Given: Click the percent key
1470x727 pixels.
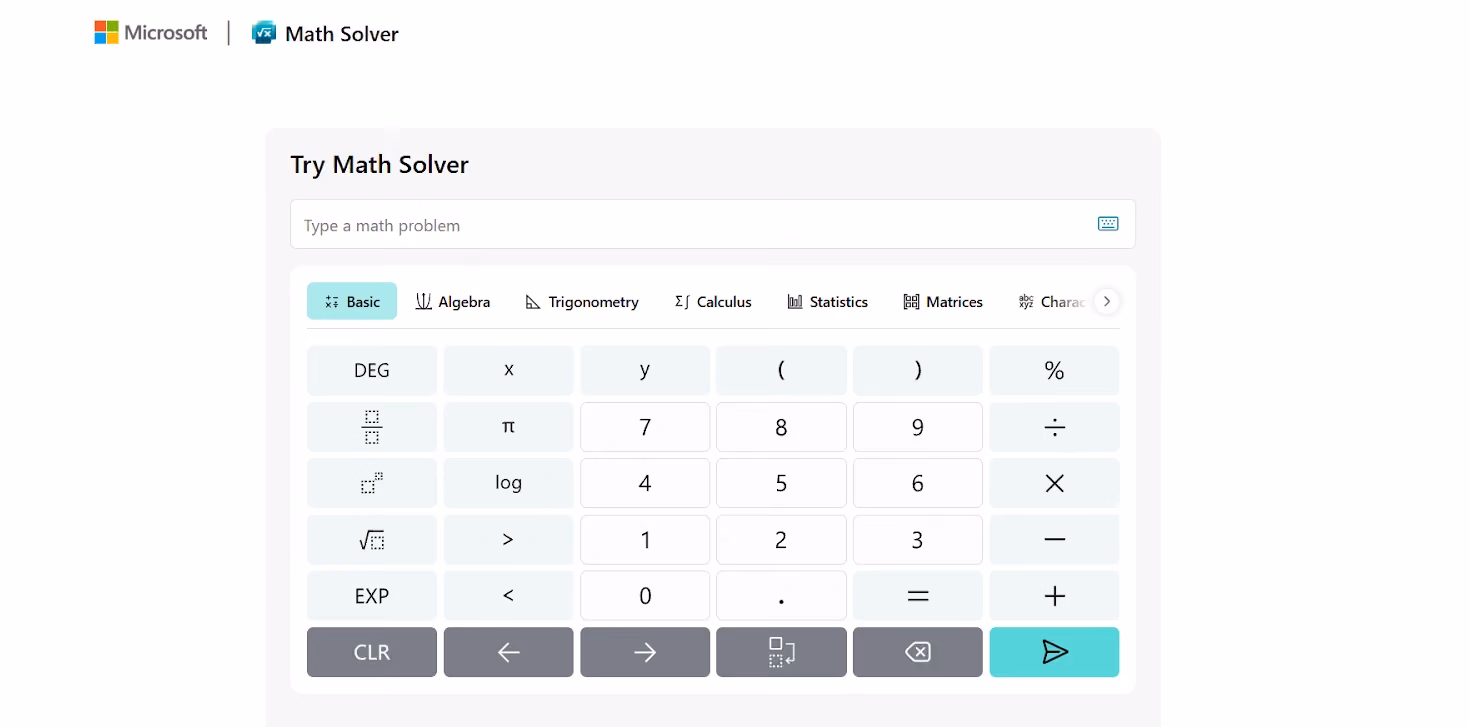Looking at the screenshot, I should point(1054,370).
